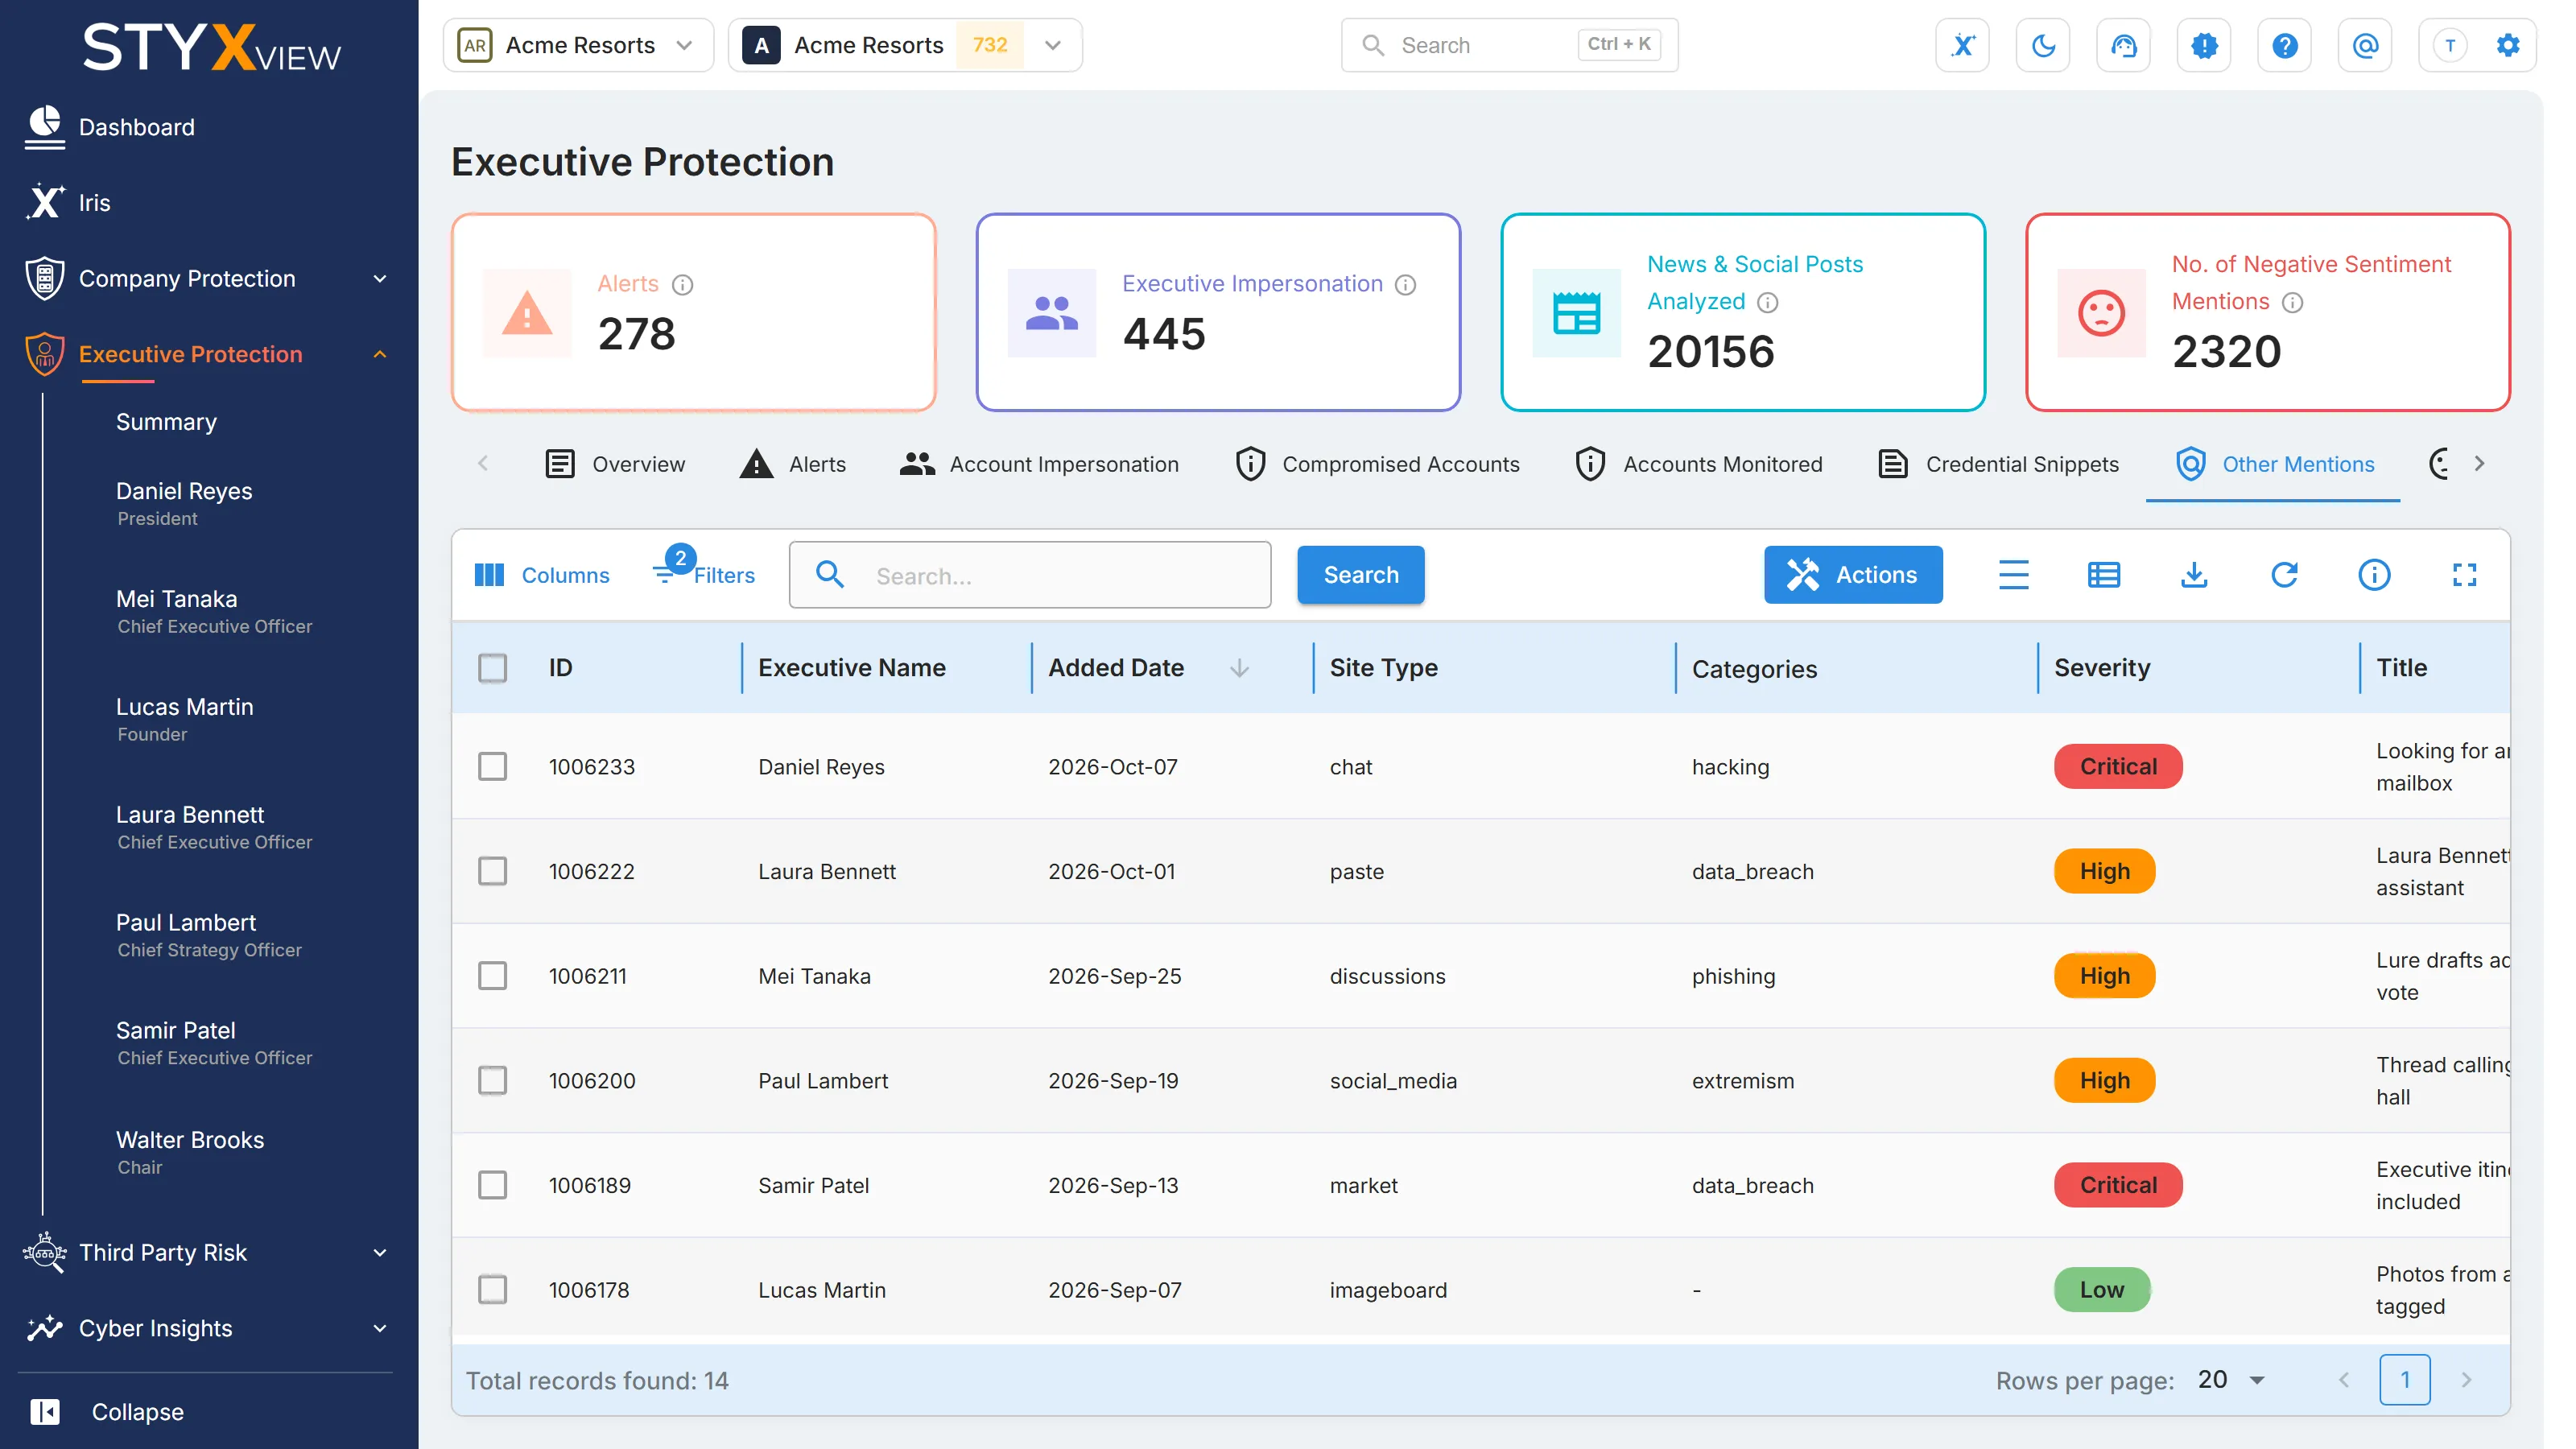The image size is (2576, 1449).
Task: Switch to list density view icon
Action: pos(2013,575)
